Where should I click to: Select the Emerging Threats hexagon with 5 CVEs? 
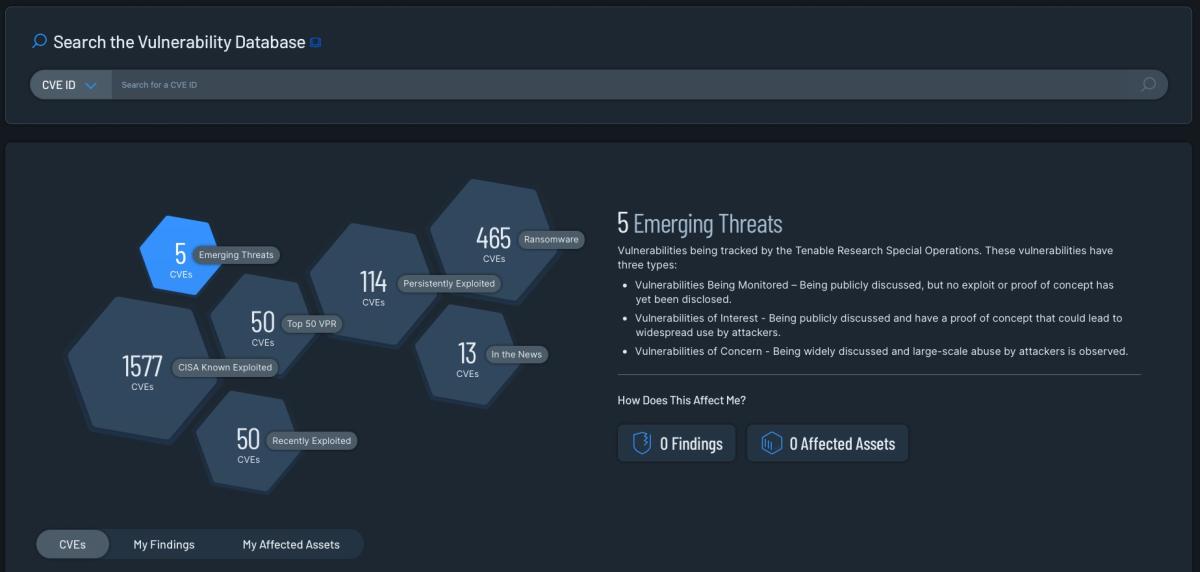180,256
